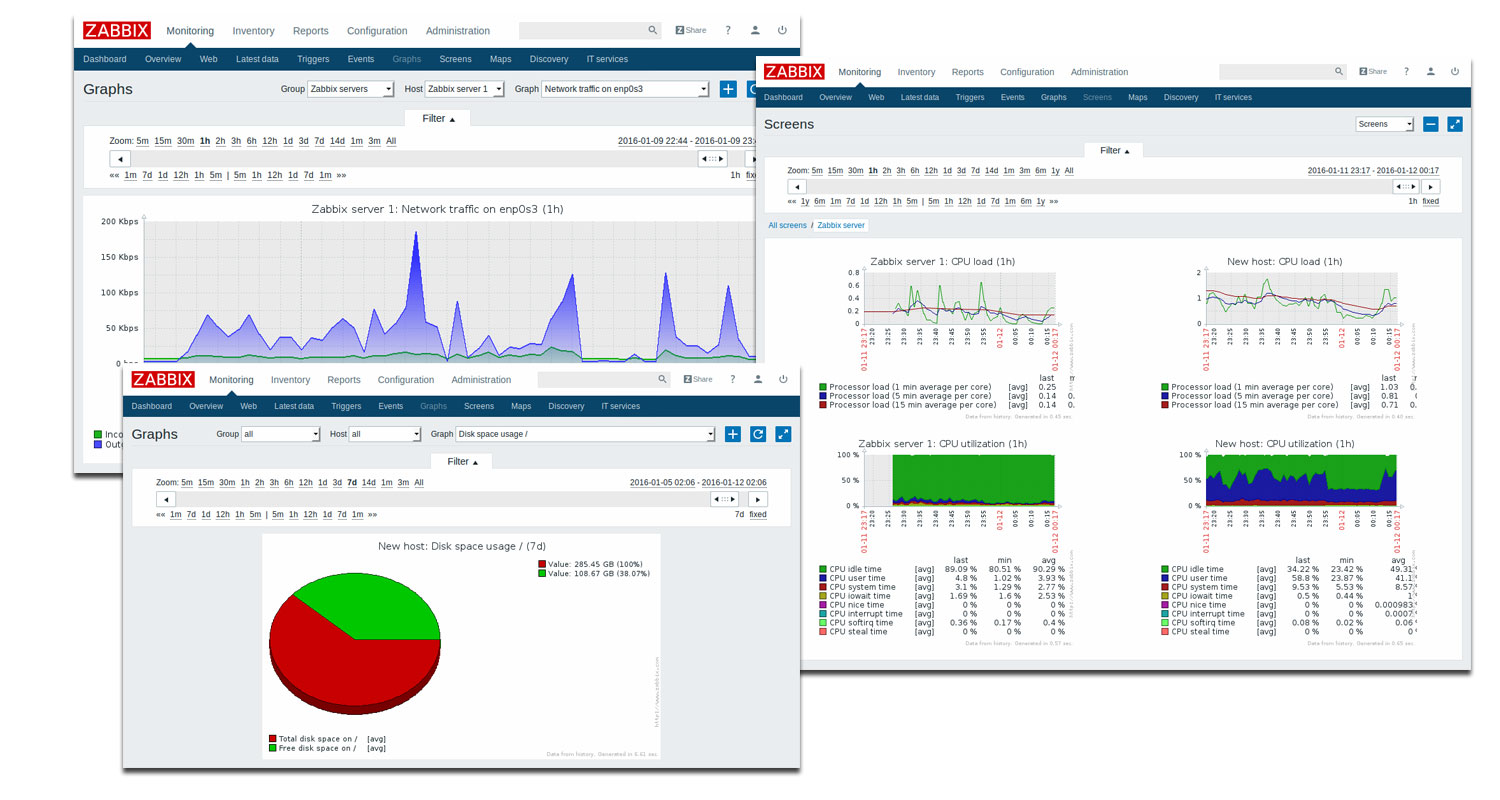The height and width of the screenshot is (800, 1500).
Task: Switch to Maps tab in the Disk space window
Action: click(x=521, y=407)
